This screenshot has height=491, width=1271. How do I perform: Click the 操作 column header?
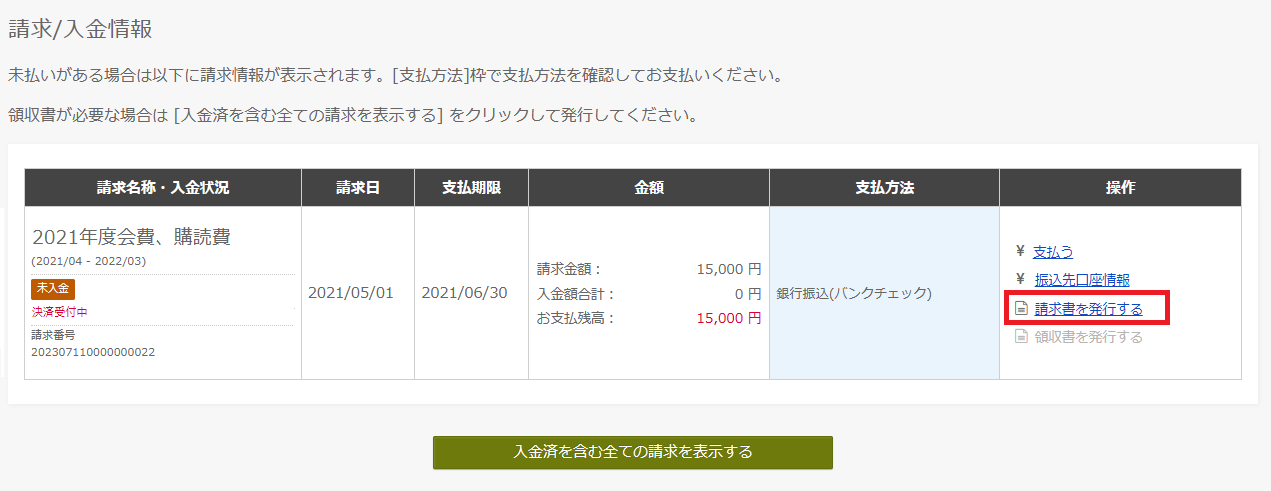[x=1120, y=188]
